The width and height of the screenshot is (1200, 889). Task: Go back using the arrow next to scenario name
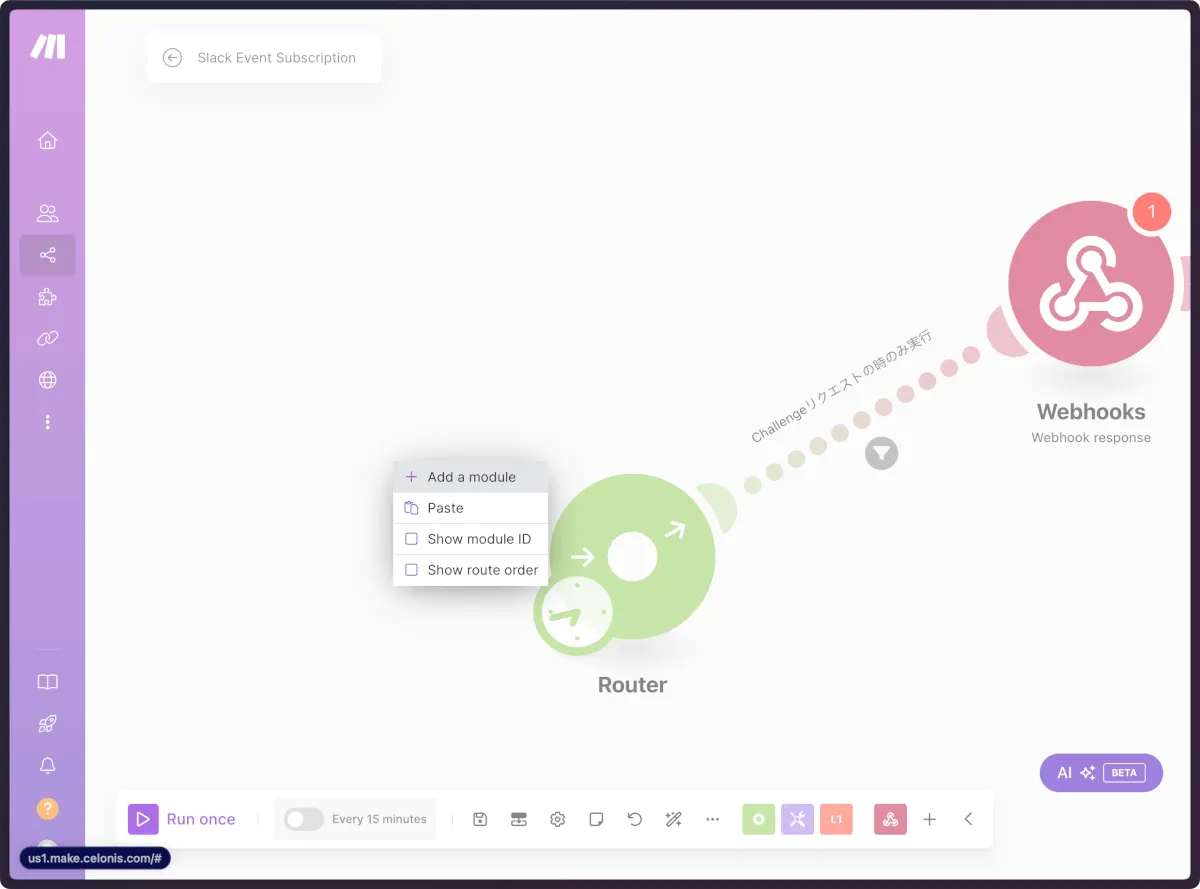(x=172, y=58)
